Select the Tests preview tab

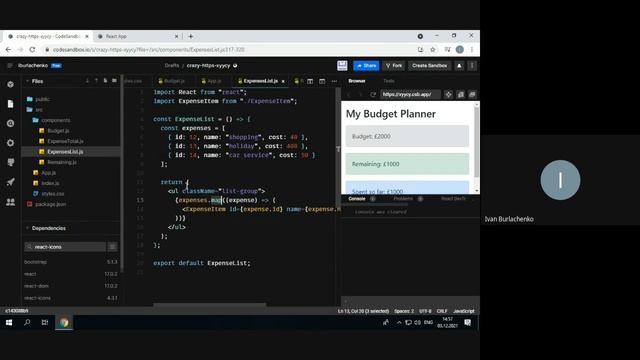[x=389, y=81]
